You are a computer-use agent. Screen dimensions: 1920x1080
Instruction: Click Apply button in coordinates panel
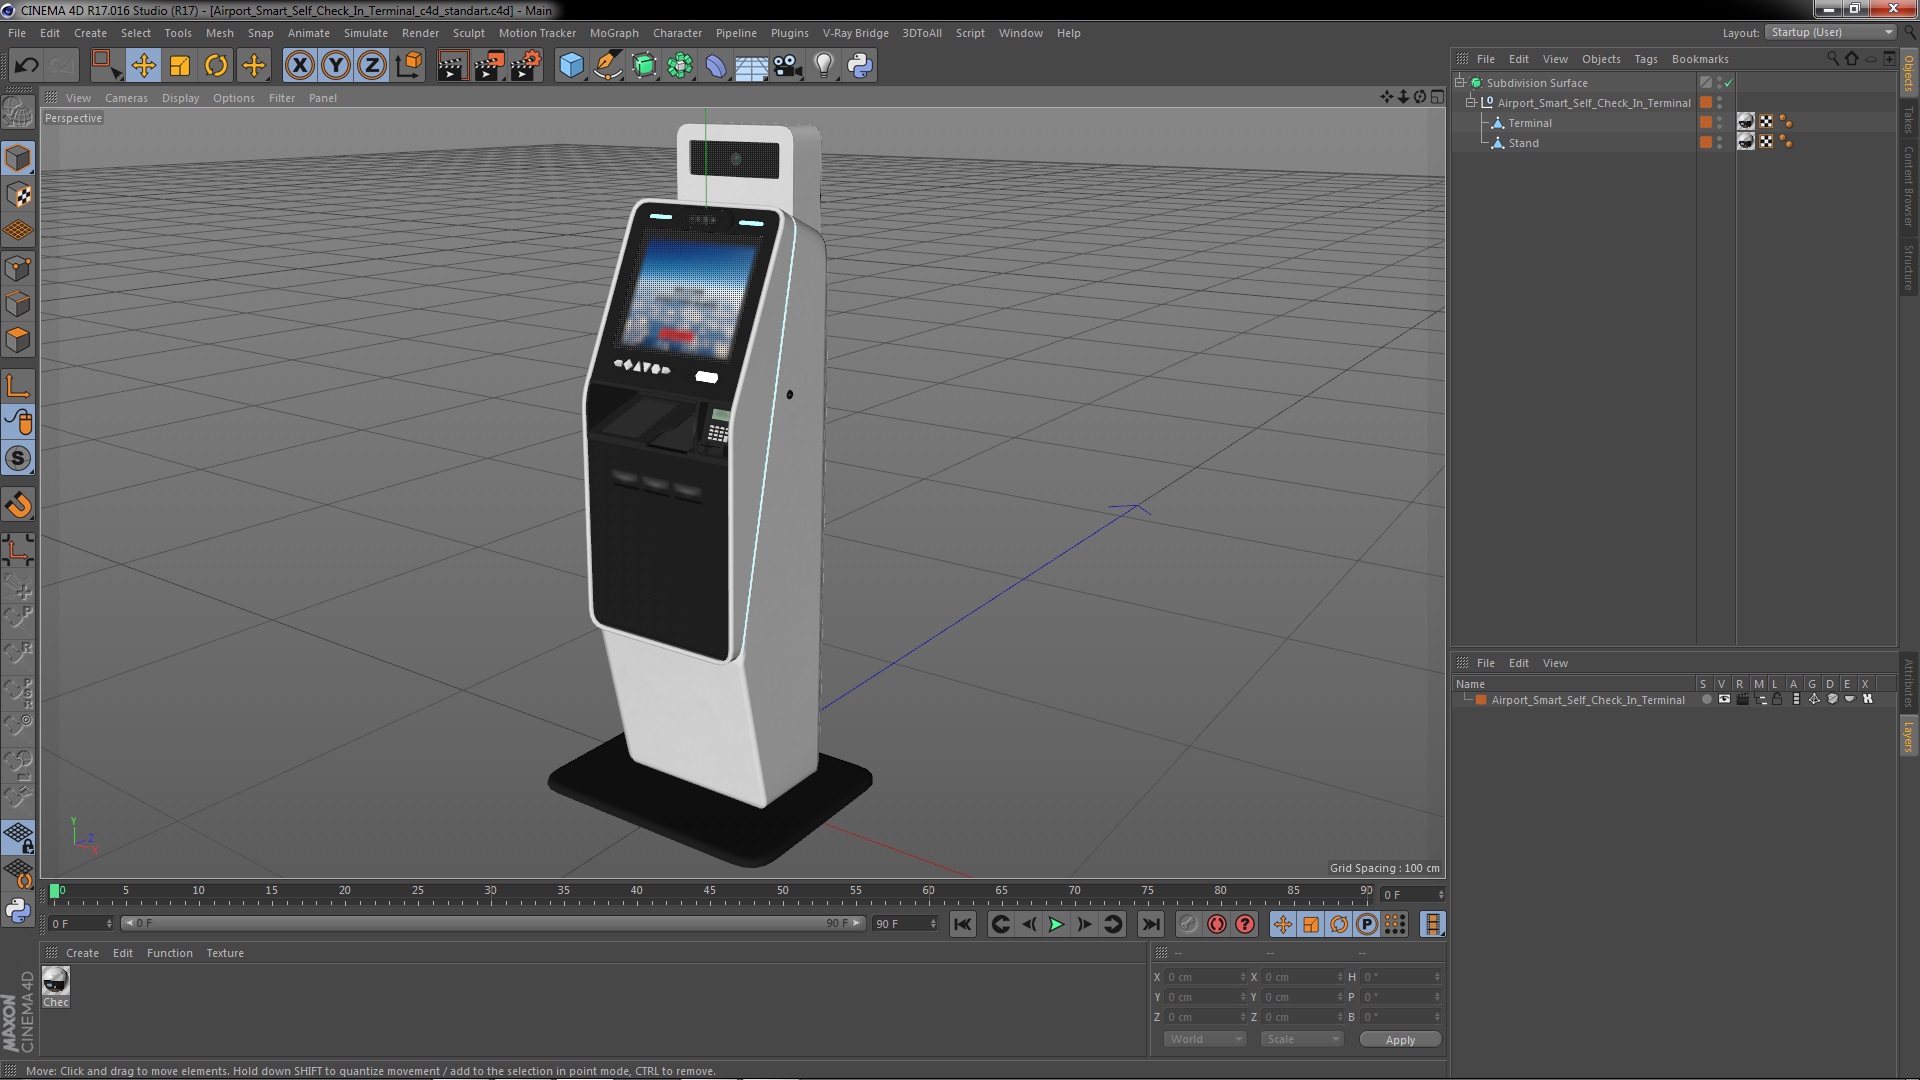(1399, 1039)
